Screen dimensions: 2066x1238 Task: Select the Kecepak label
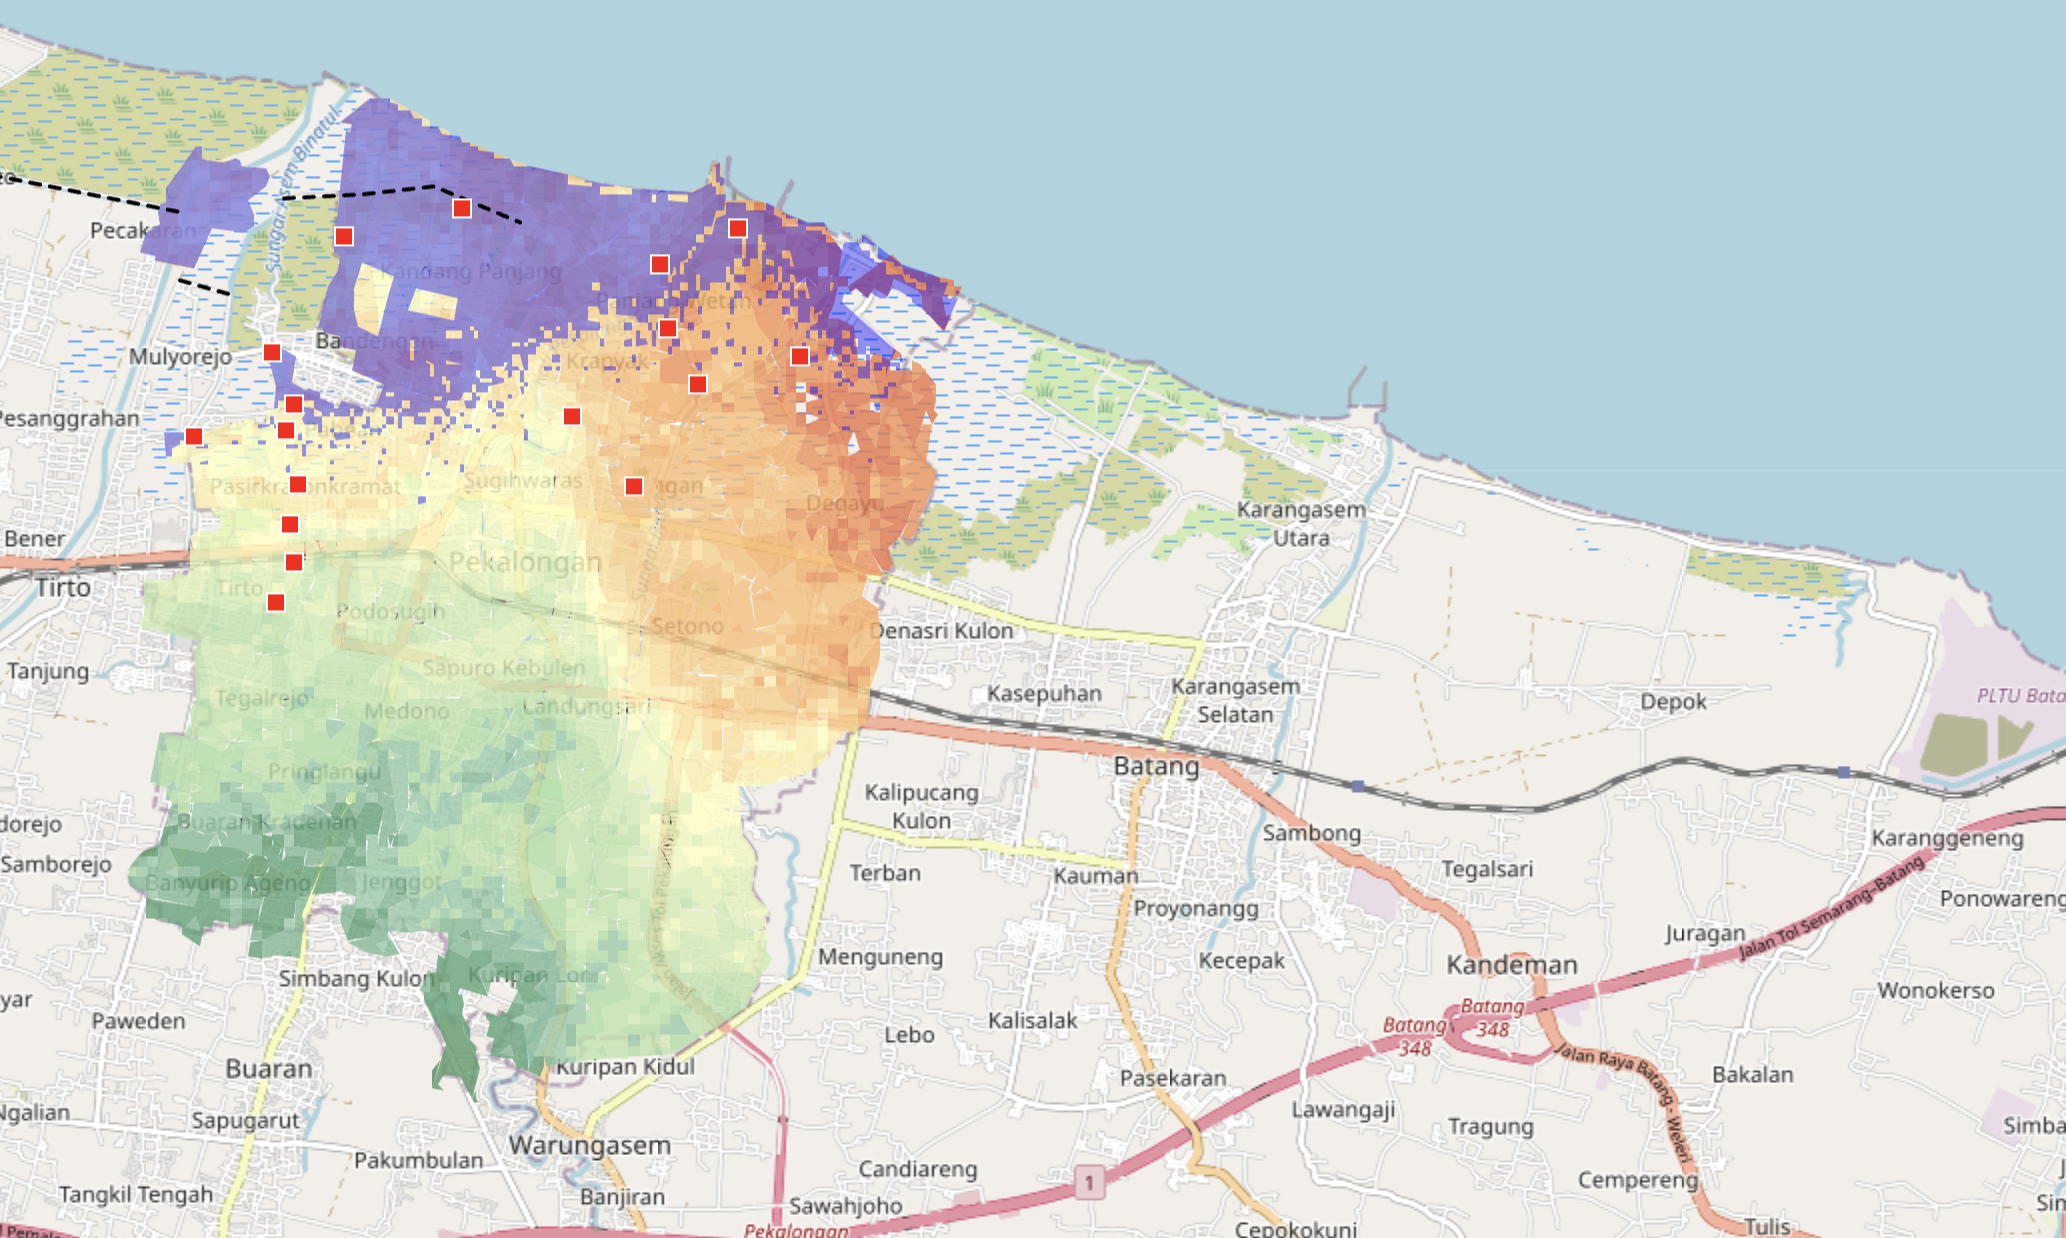[x=1241, y=961]
